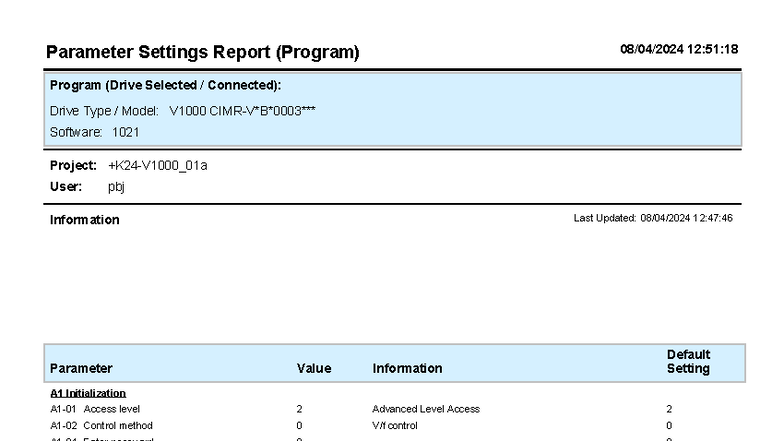
Task: Select user name pbj
Action: click(116, 187)
